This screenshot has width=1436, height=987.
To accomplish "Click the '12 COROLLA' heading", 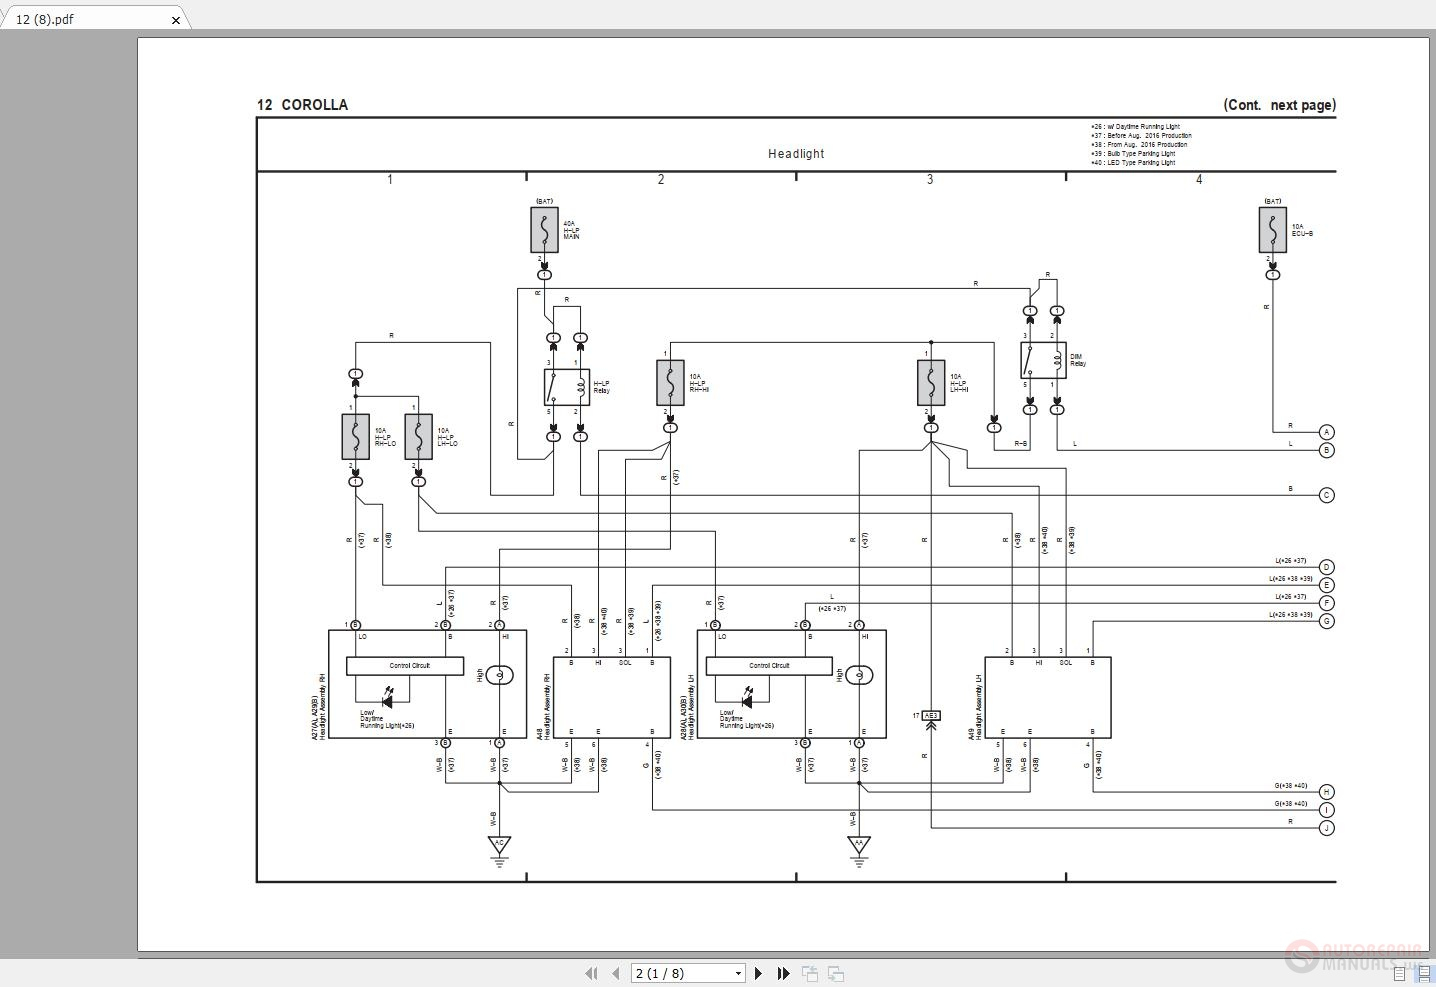I will pos(303,105).
